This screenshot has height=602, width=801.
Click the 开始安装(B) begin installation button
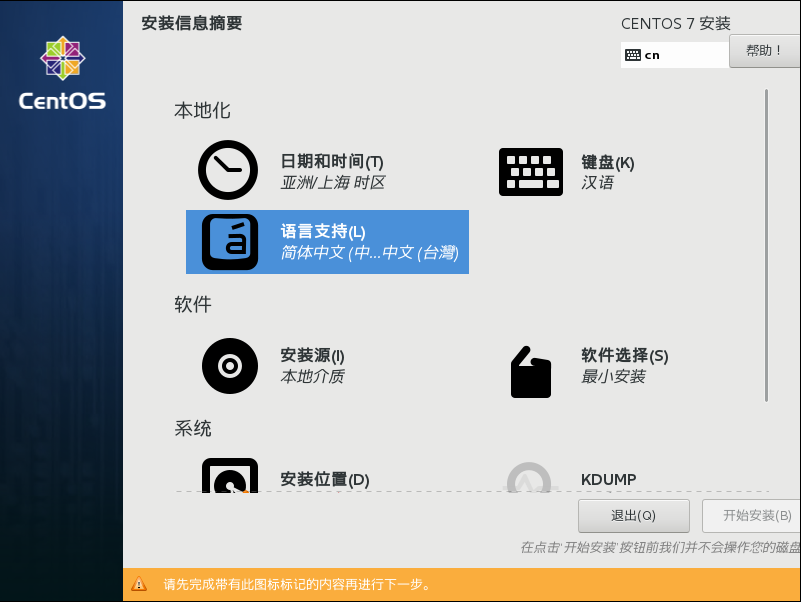click(751, 516)
